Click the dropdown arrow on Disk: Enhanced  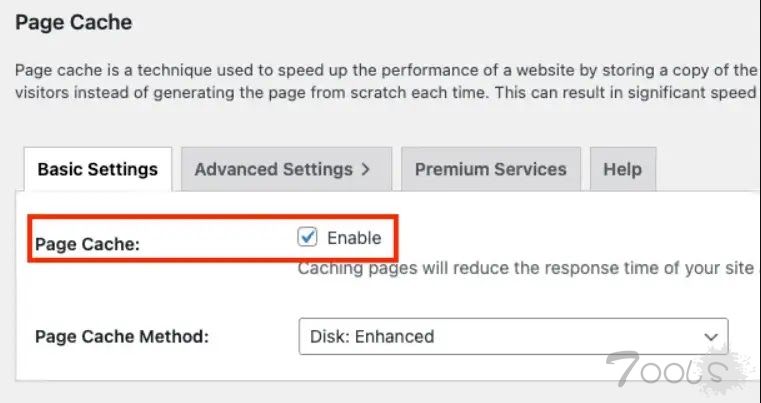point(711,337)
